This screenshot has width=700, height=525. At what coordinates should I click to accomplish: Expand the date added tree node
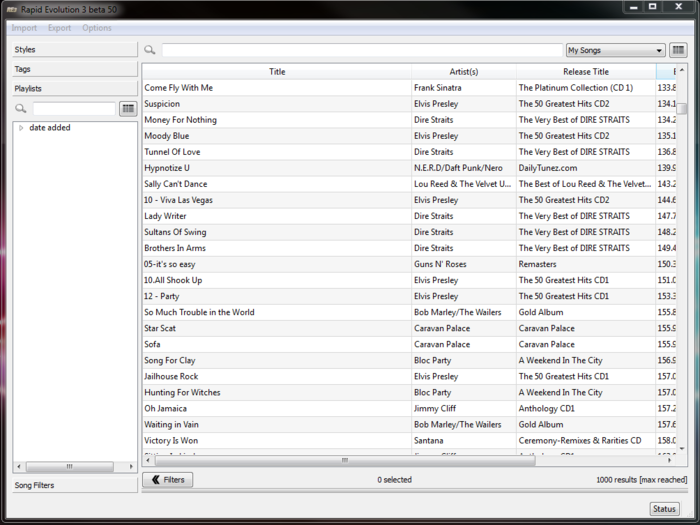21,128
